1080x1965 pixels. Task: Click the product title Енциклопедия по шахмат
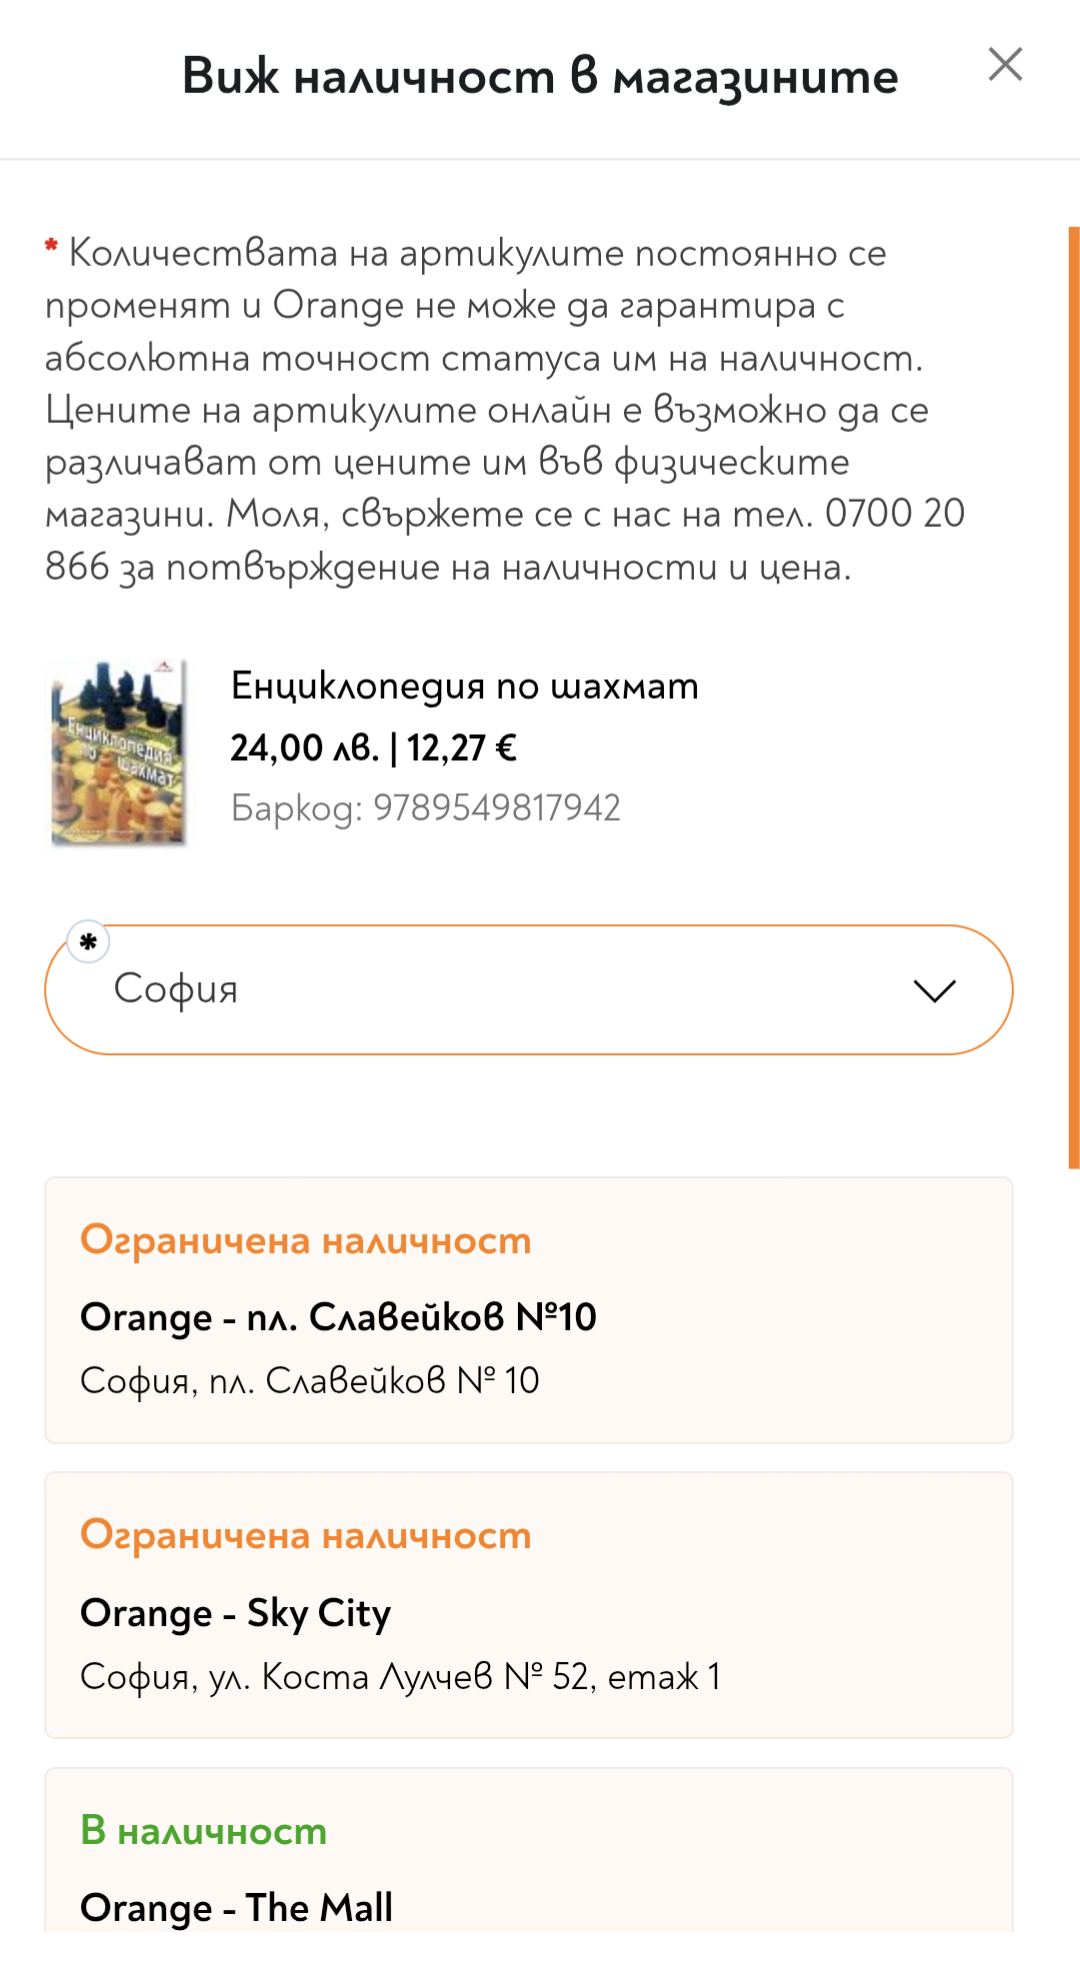click(x=464, y=686)
